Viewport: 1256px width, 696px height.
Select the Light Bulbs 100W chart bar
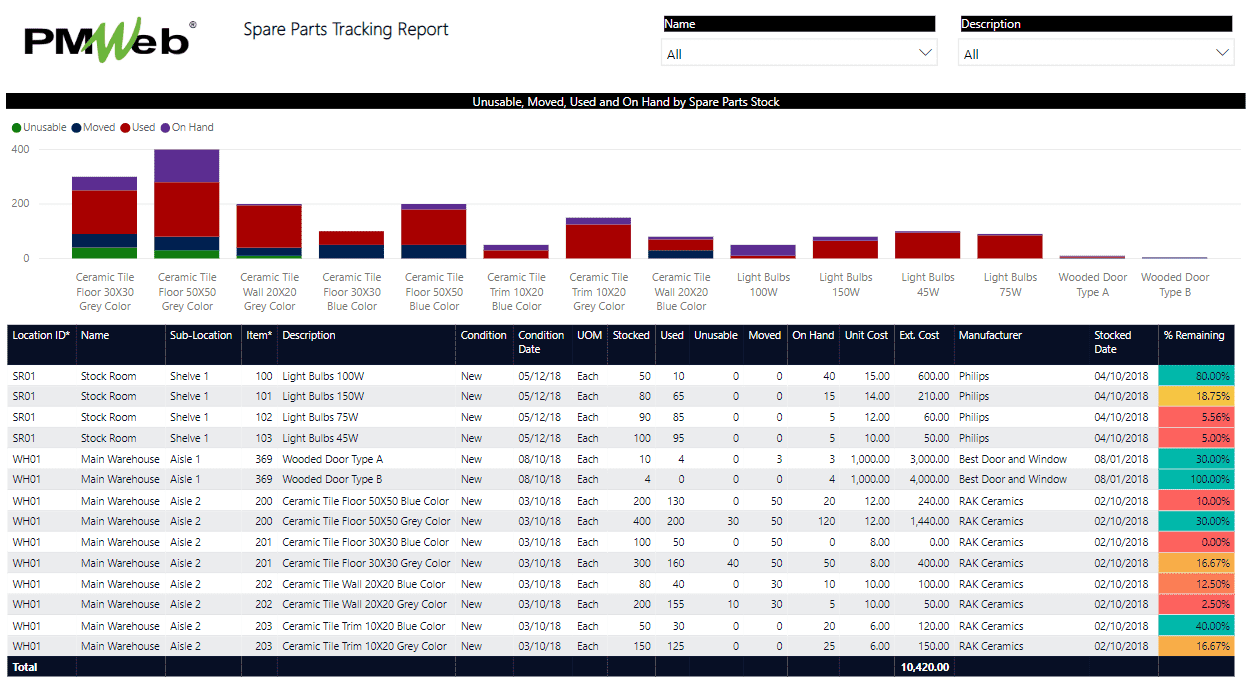(x=763, y=251)
